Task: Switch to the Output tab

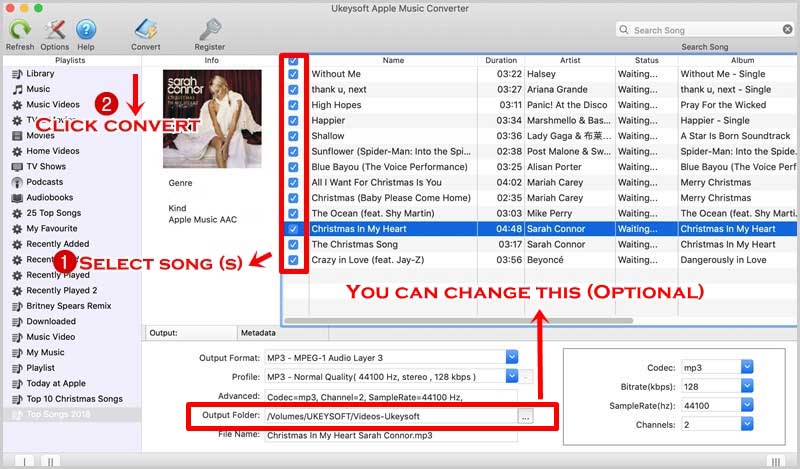Action: pos(191,333)
